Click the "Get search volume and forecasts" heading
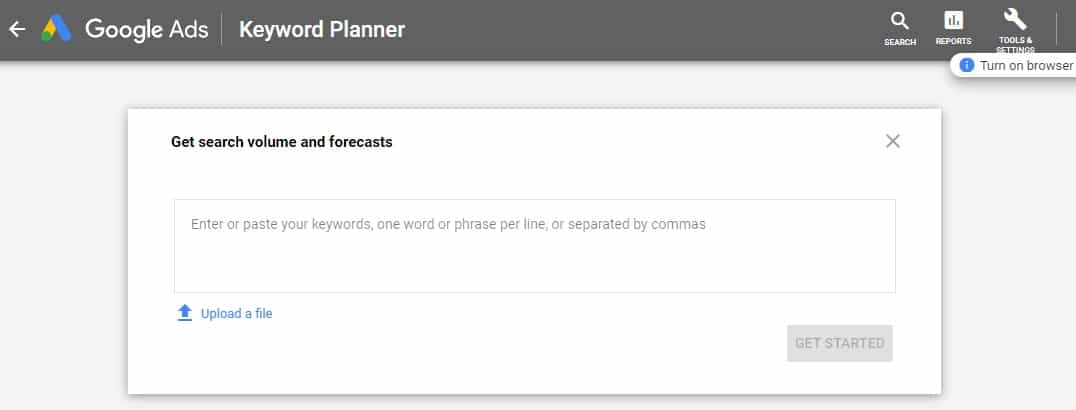 [282, 142]
